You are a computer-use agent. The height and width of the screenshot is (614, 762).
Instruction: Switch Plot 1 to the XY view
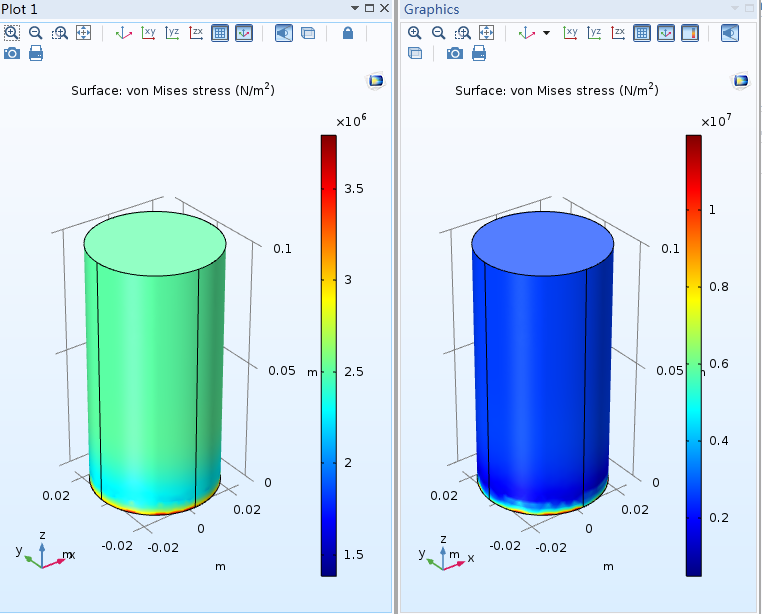[149, 33]
